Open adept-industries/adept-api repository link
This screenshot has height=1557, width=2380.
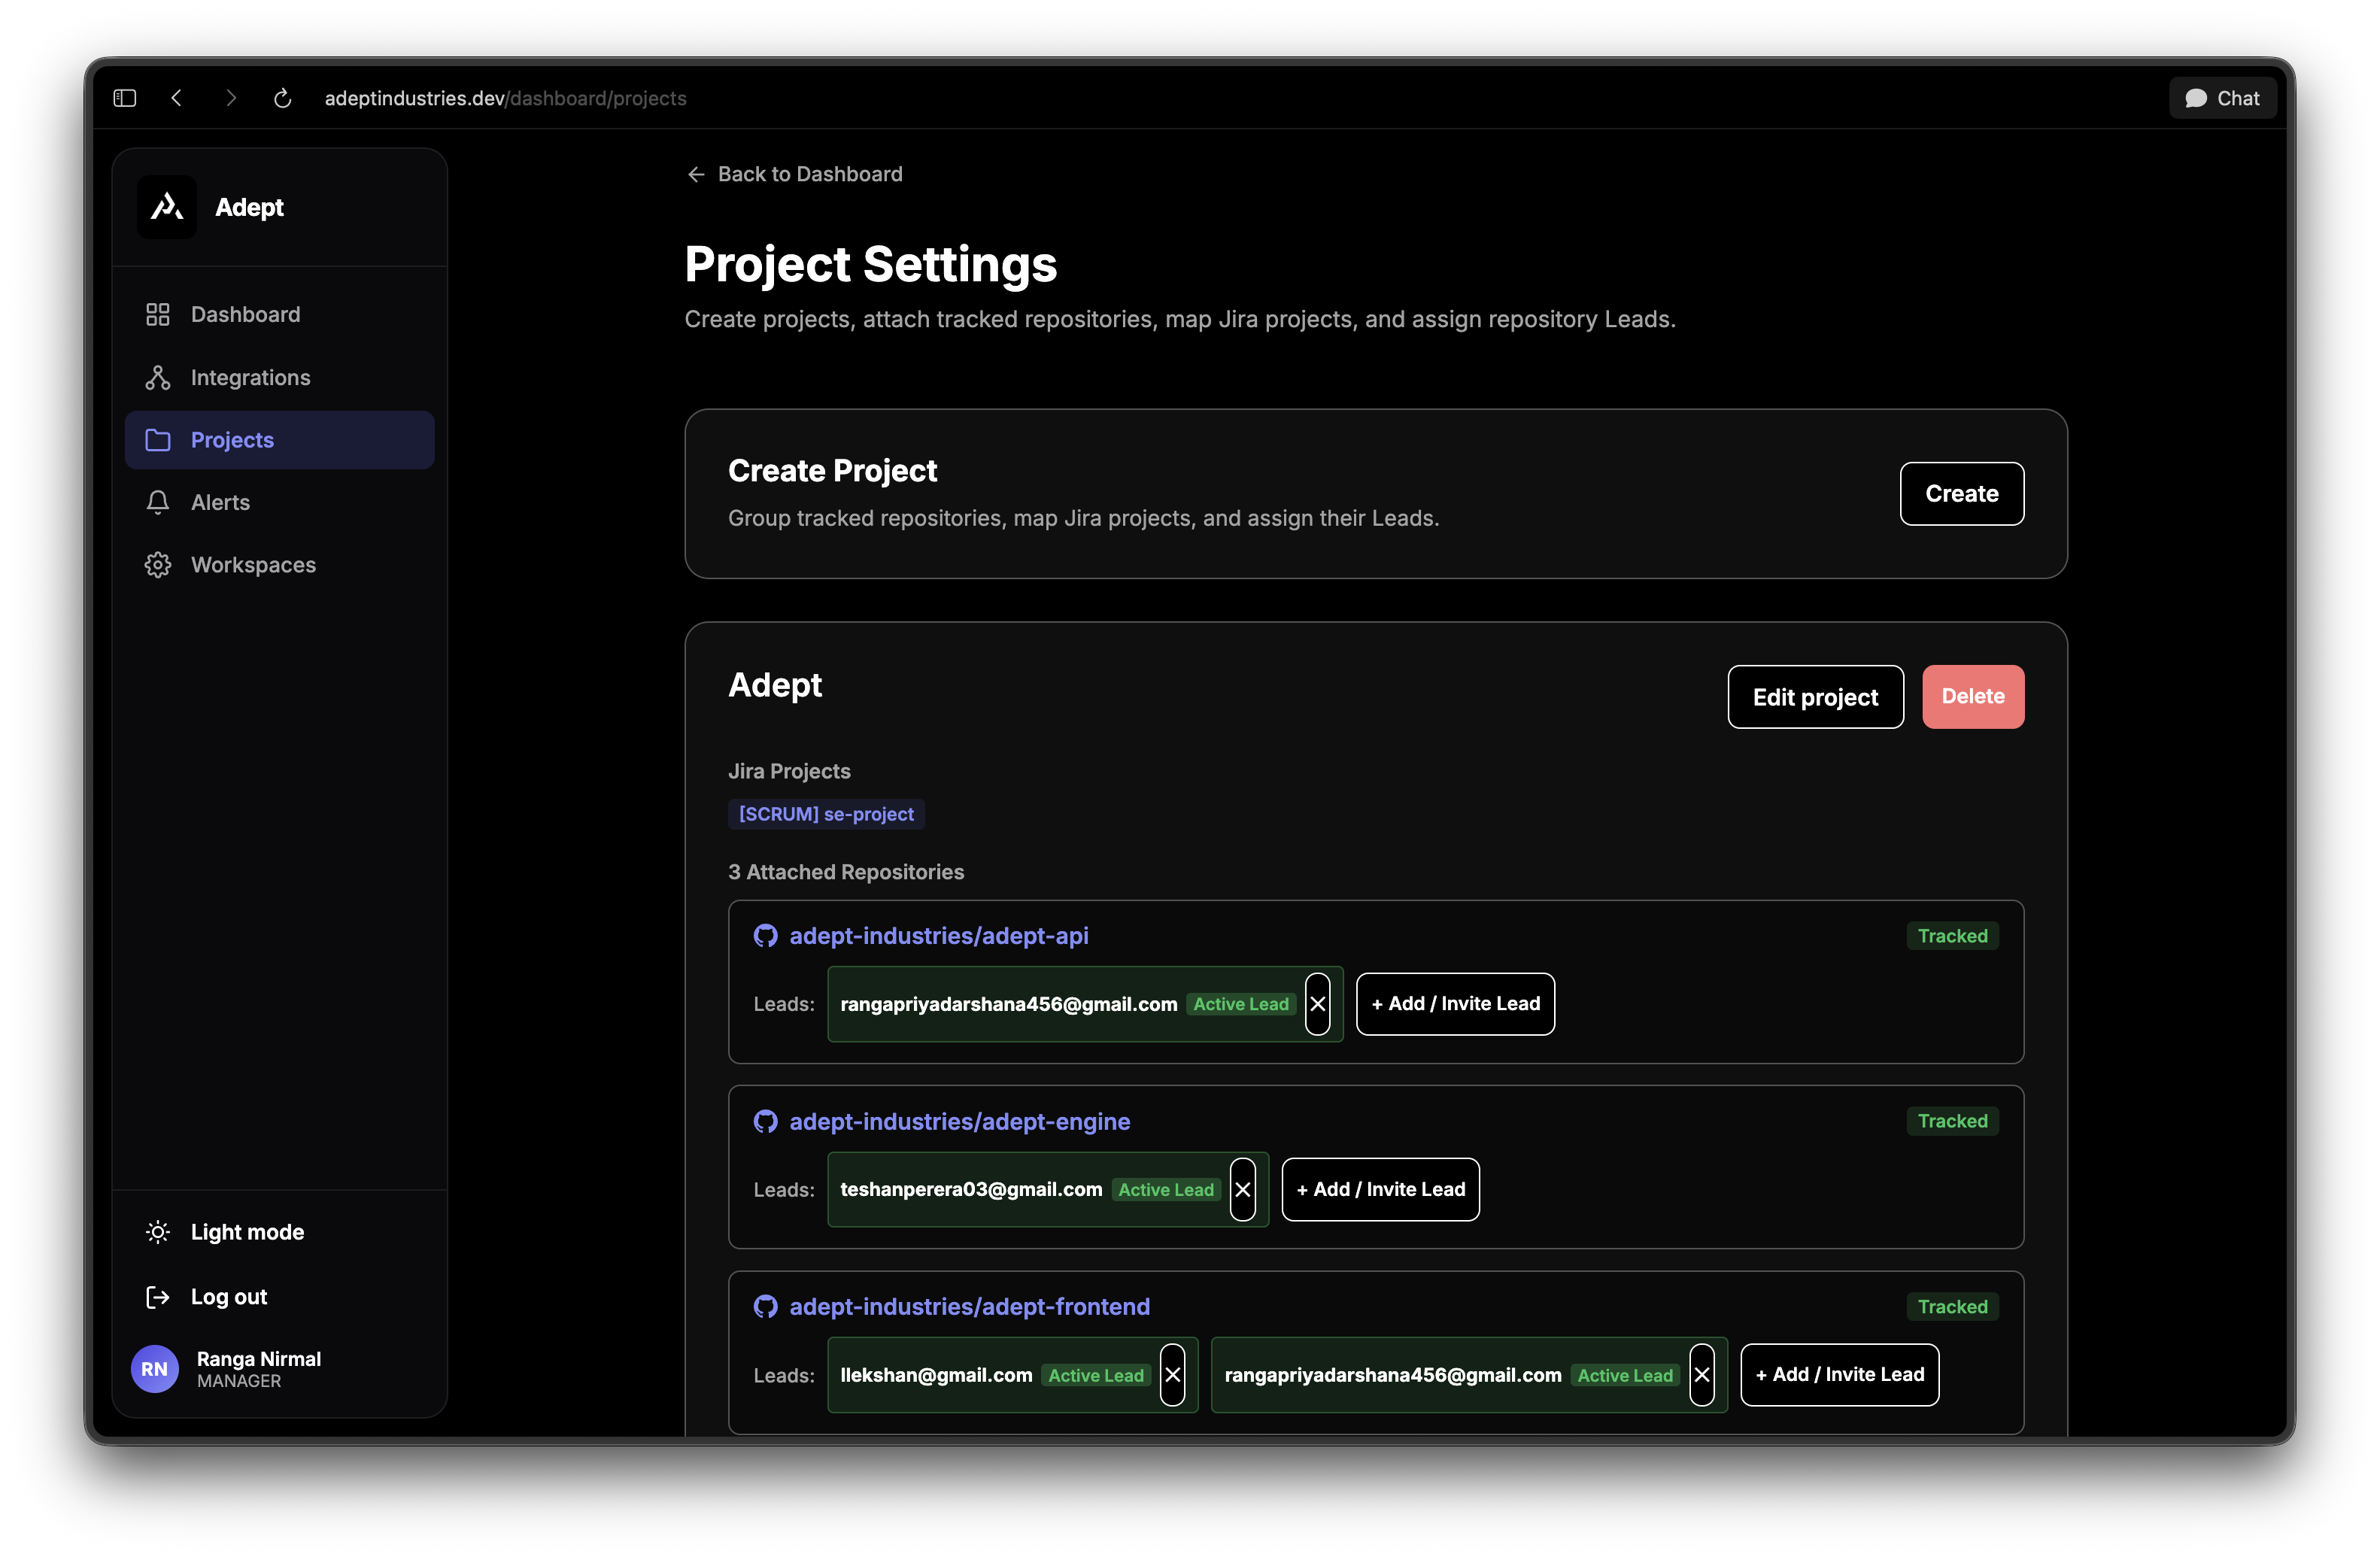point(939,936)
